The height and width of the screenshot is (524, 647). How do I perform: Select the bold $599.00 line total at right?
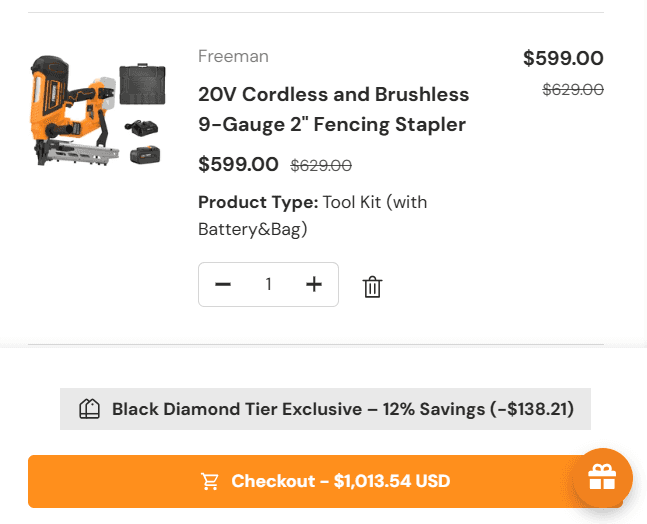click(x=563, y=58)
